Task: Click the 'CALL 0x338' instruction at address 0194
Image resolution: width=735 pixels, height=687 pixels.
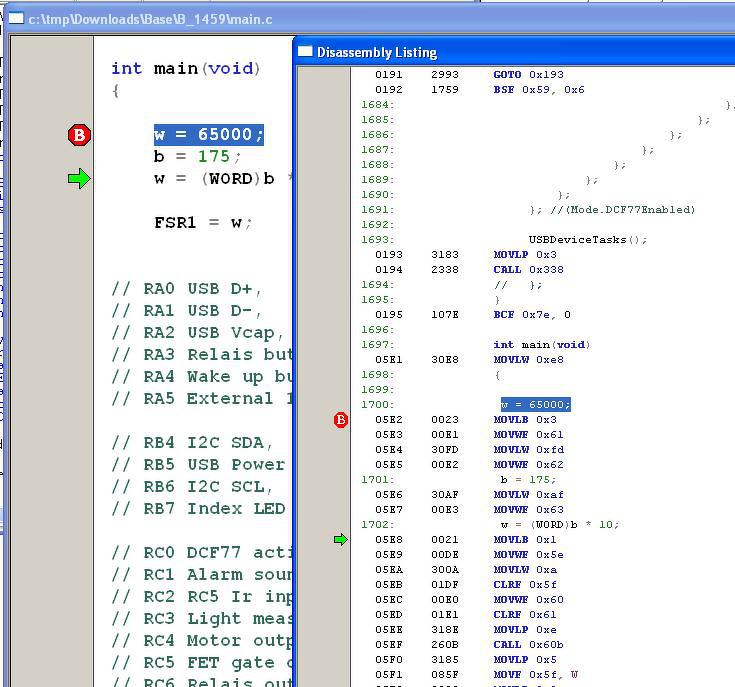Action: click(x=528, y=269)
